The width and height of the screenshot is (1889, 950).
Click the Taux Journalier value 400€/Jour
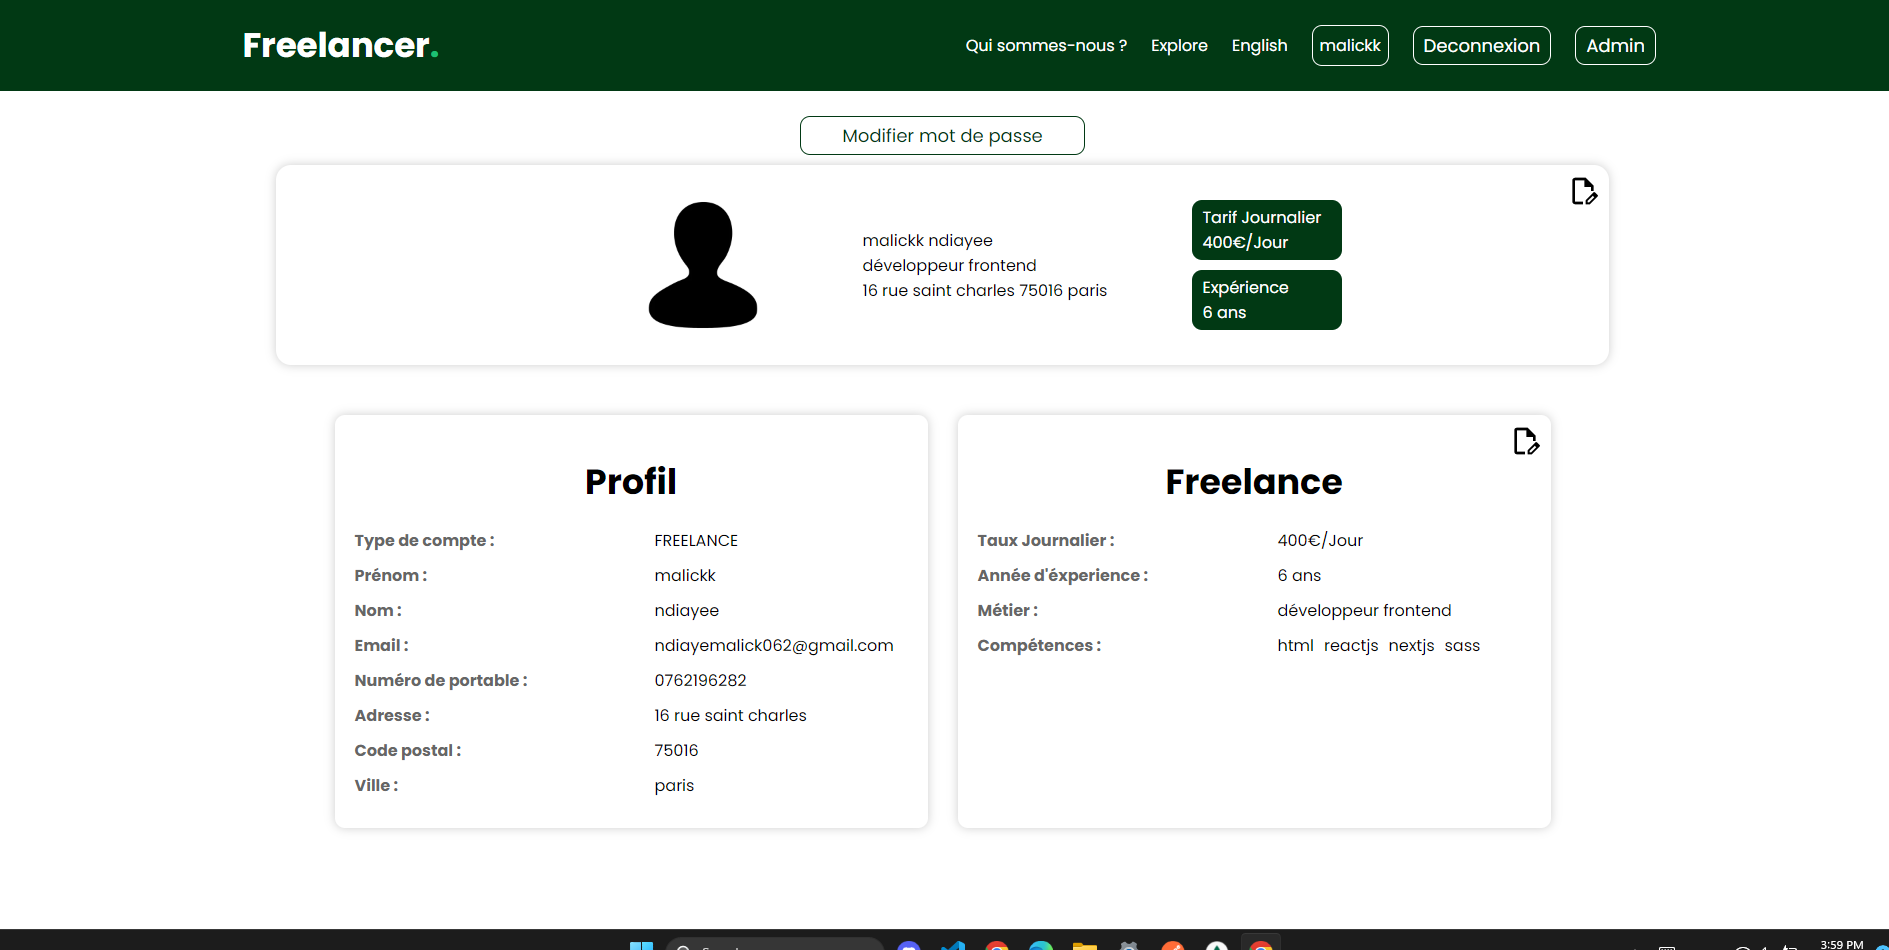pyautogui.click(x=1320, y=541)
